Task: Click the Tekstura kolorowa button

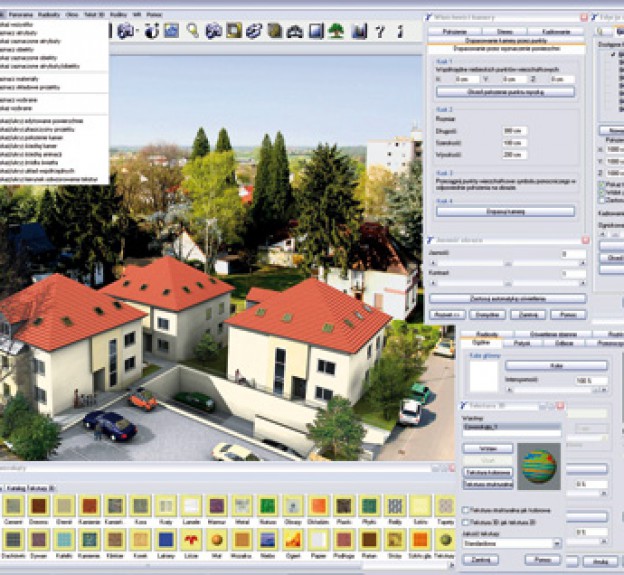Action: (488, 473)
